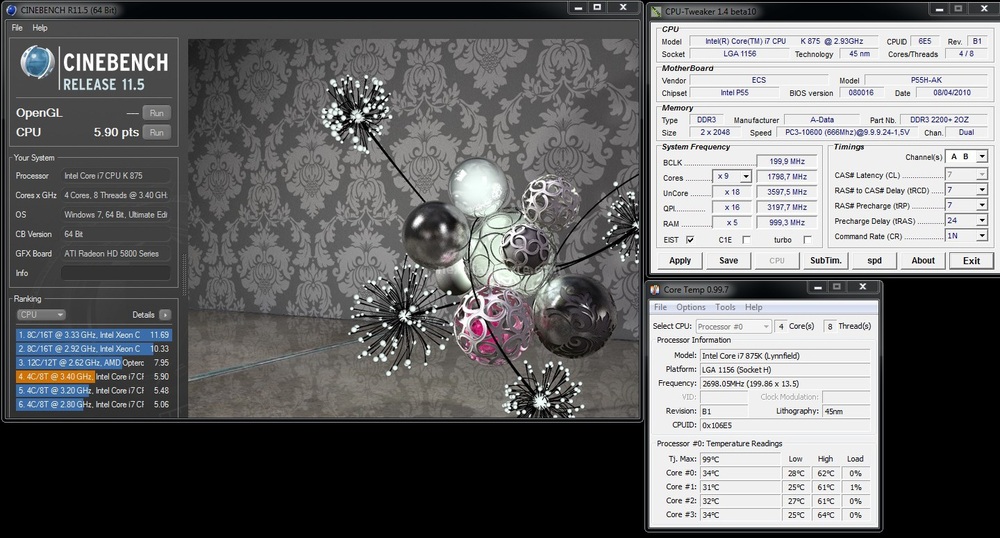Click the grayed CPU button in CPU-Tweaker
Screen dimensions: 1000x538
click(x=777, y=261)
